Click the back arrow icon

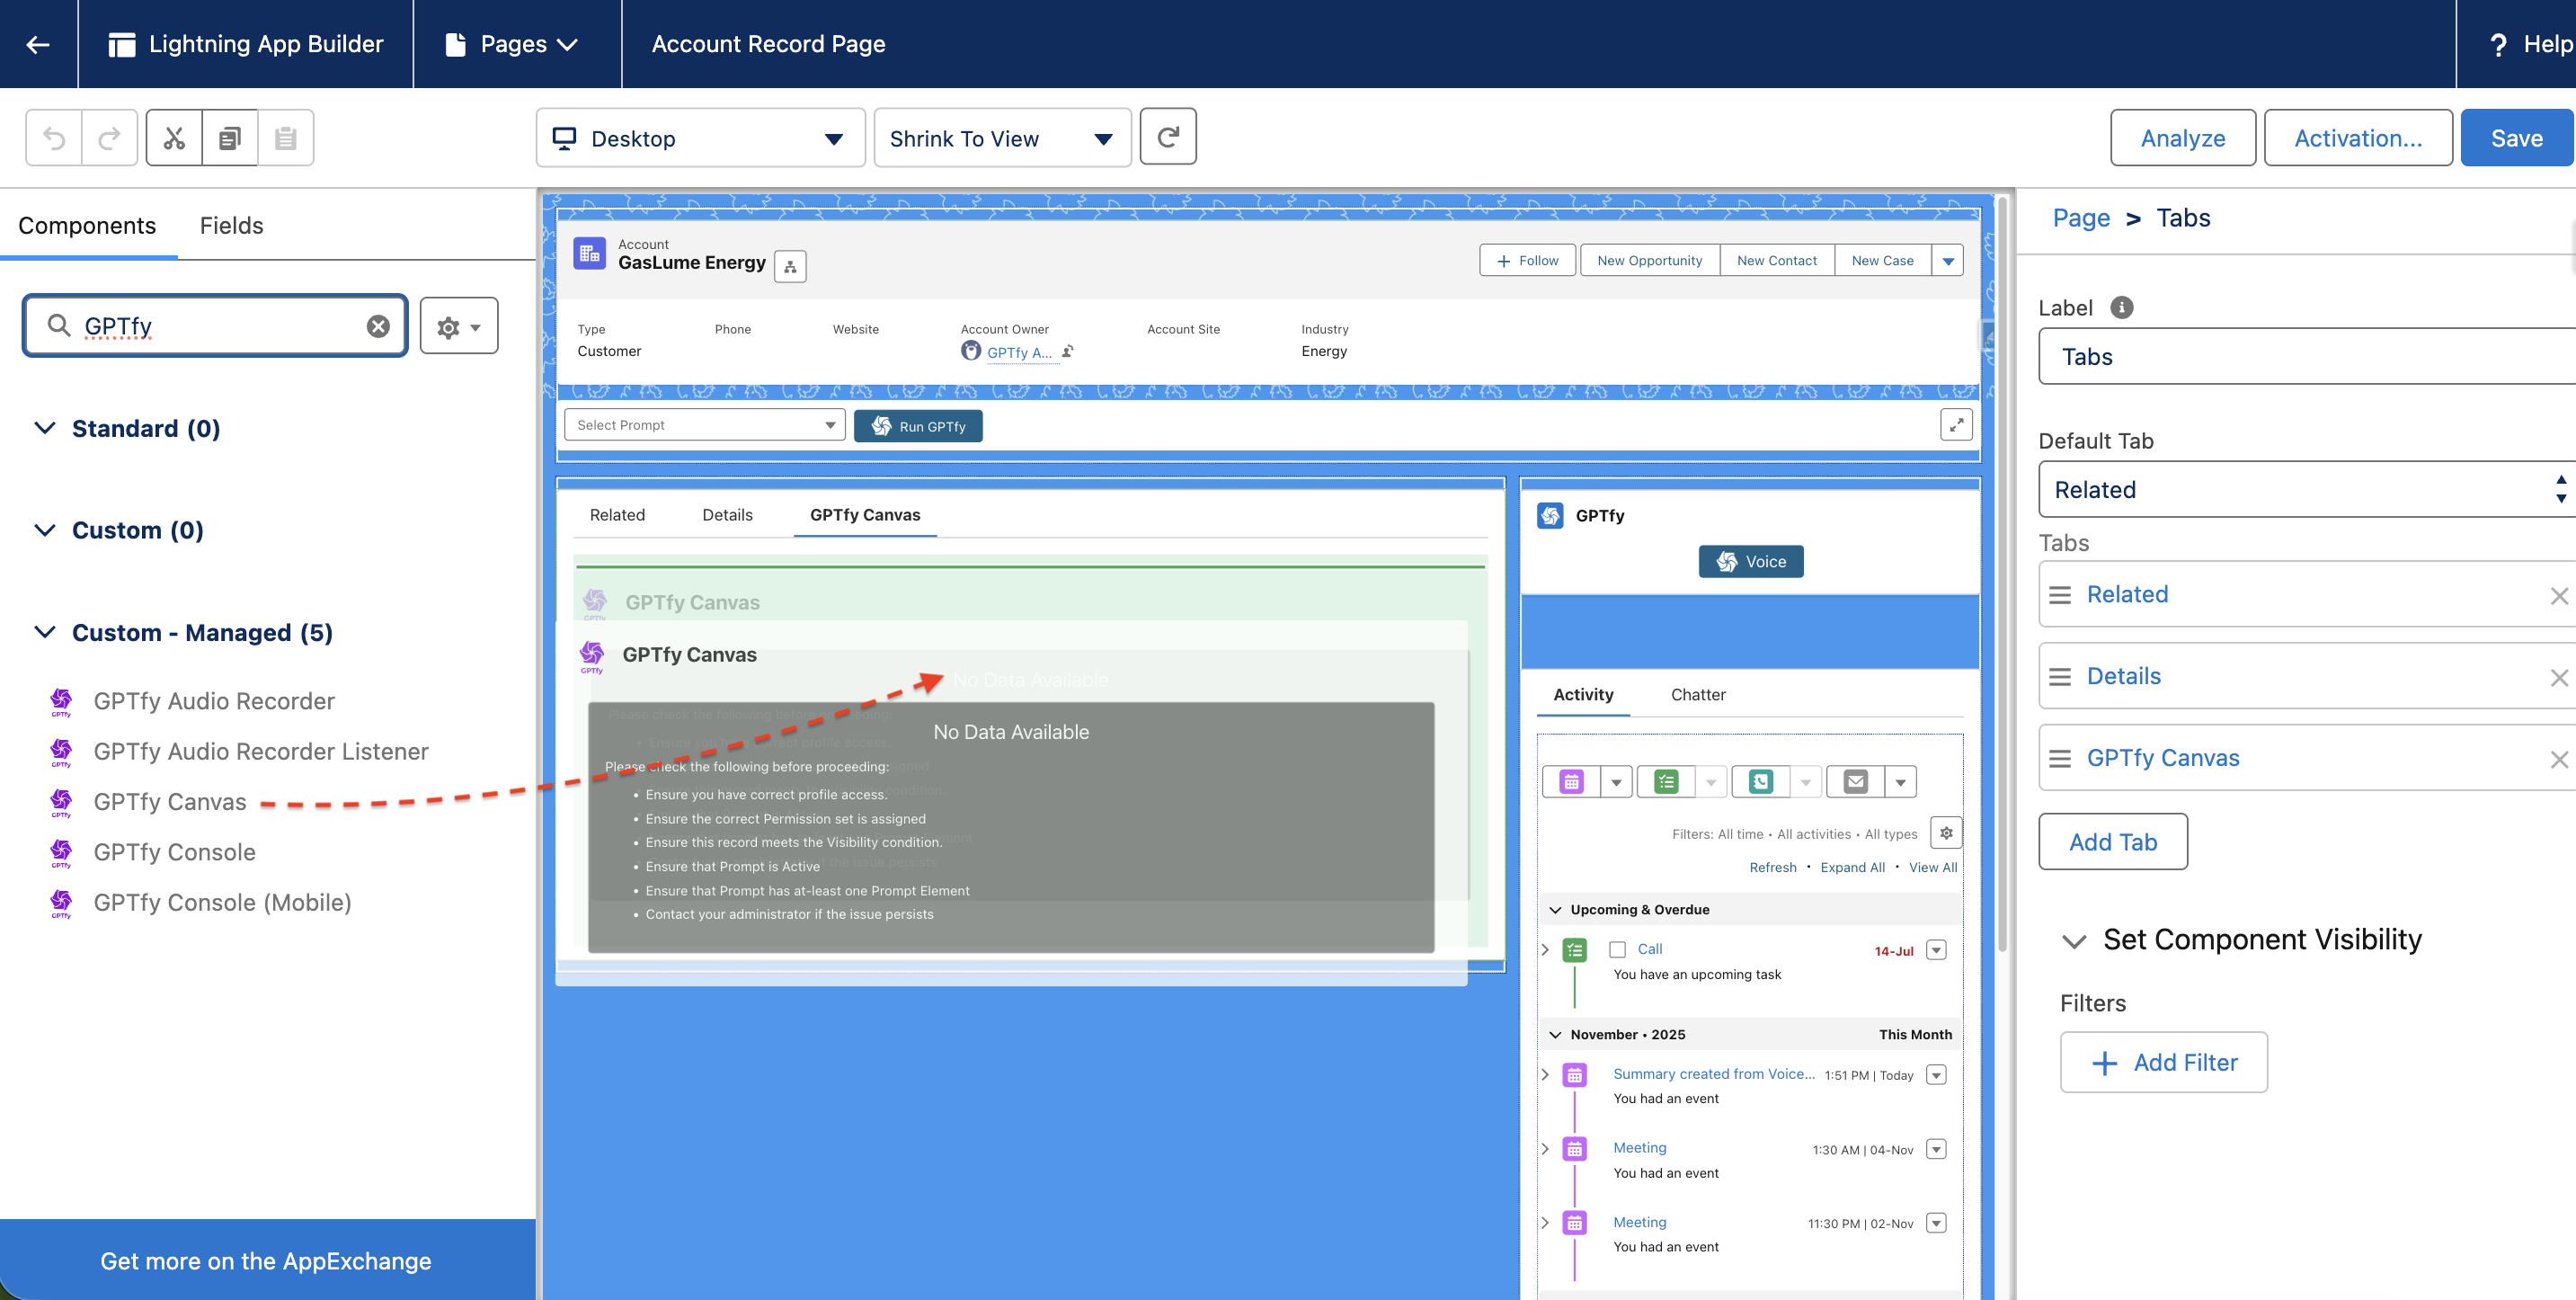point(38,44)
